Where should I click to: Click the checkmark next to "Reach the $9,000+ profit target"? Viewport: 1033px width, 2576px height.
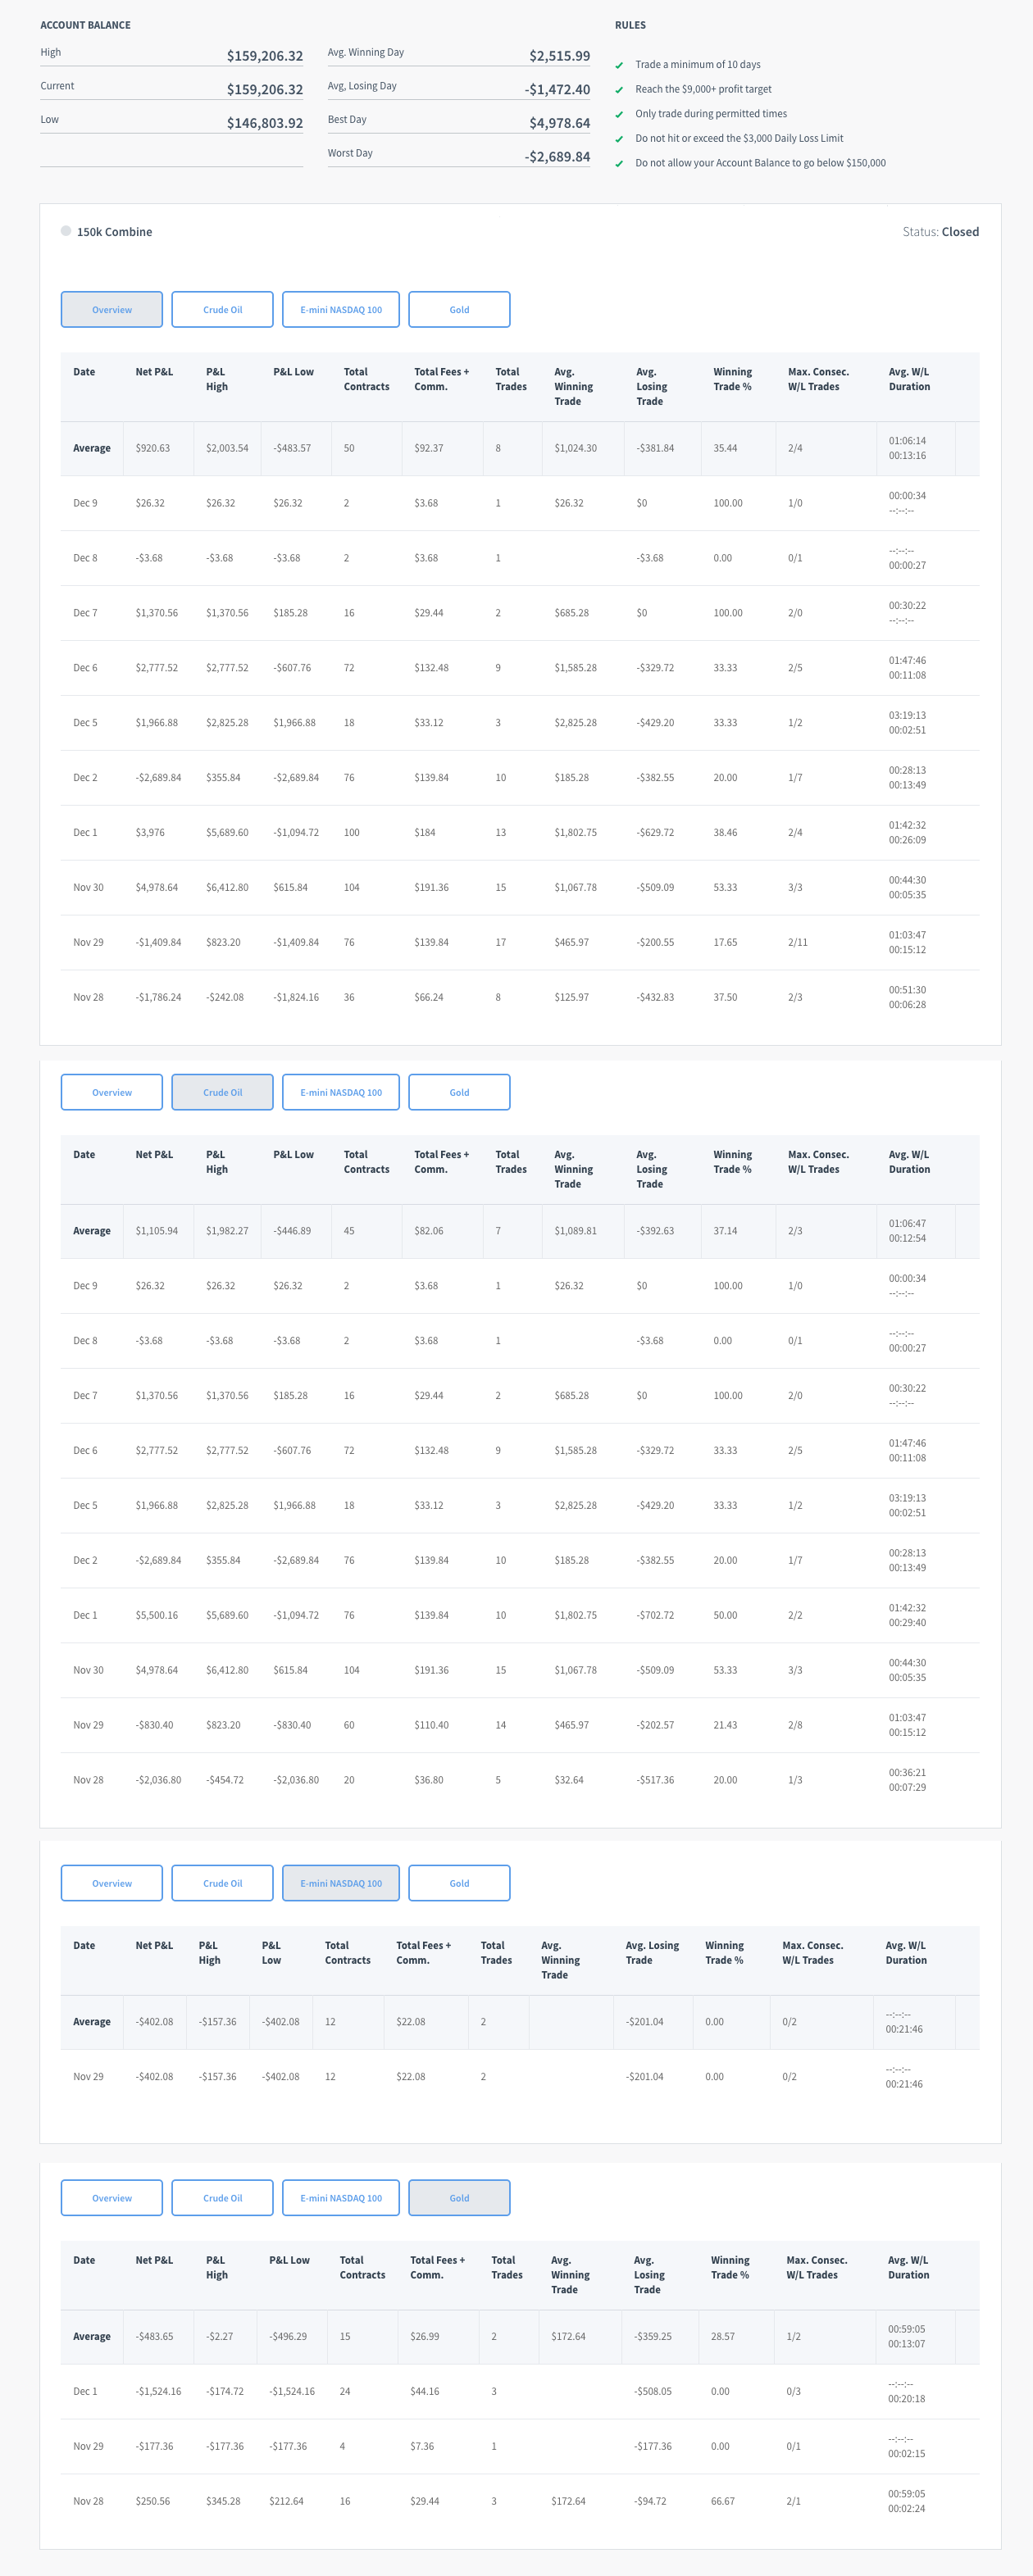pos(619,90)
